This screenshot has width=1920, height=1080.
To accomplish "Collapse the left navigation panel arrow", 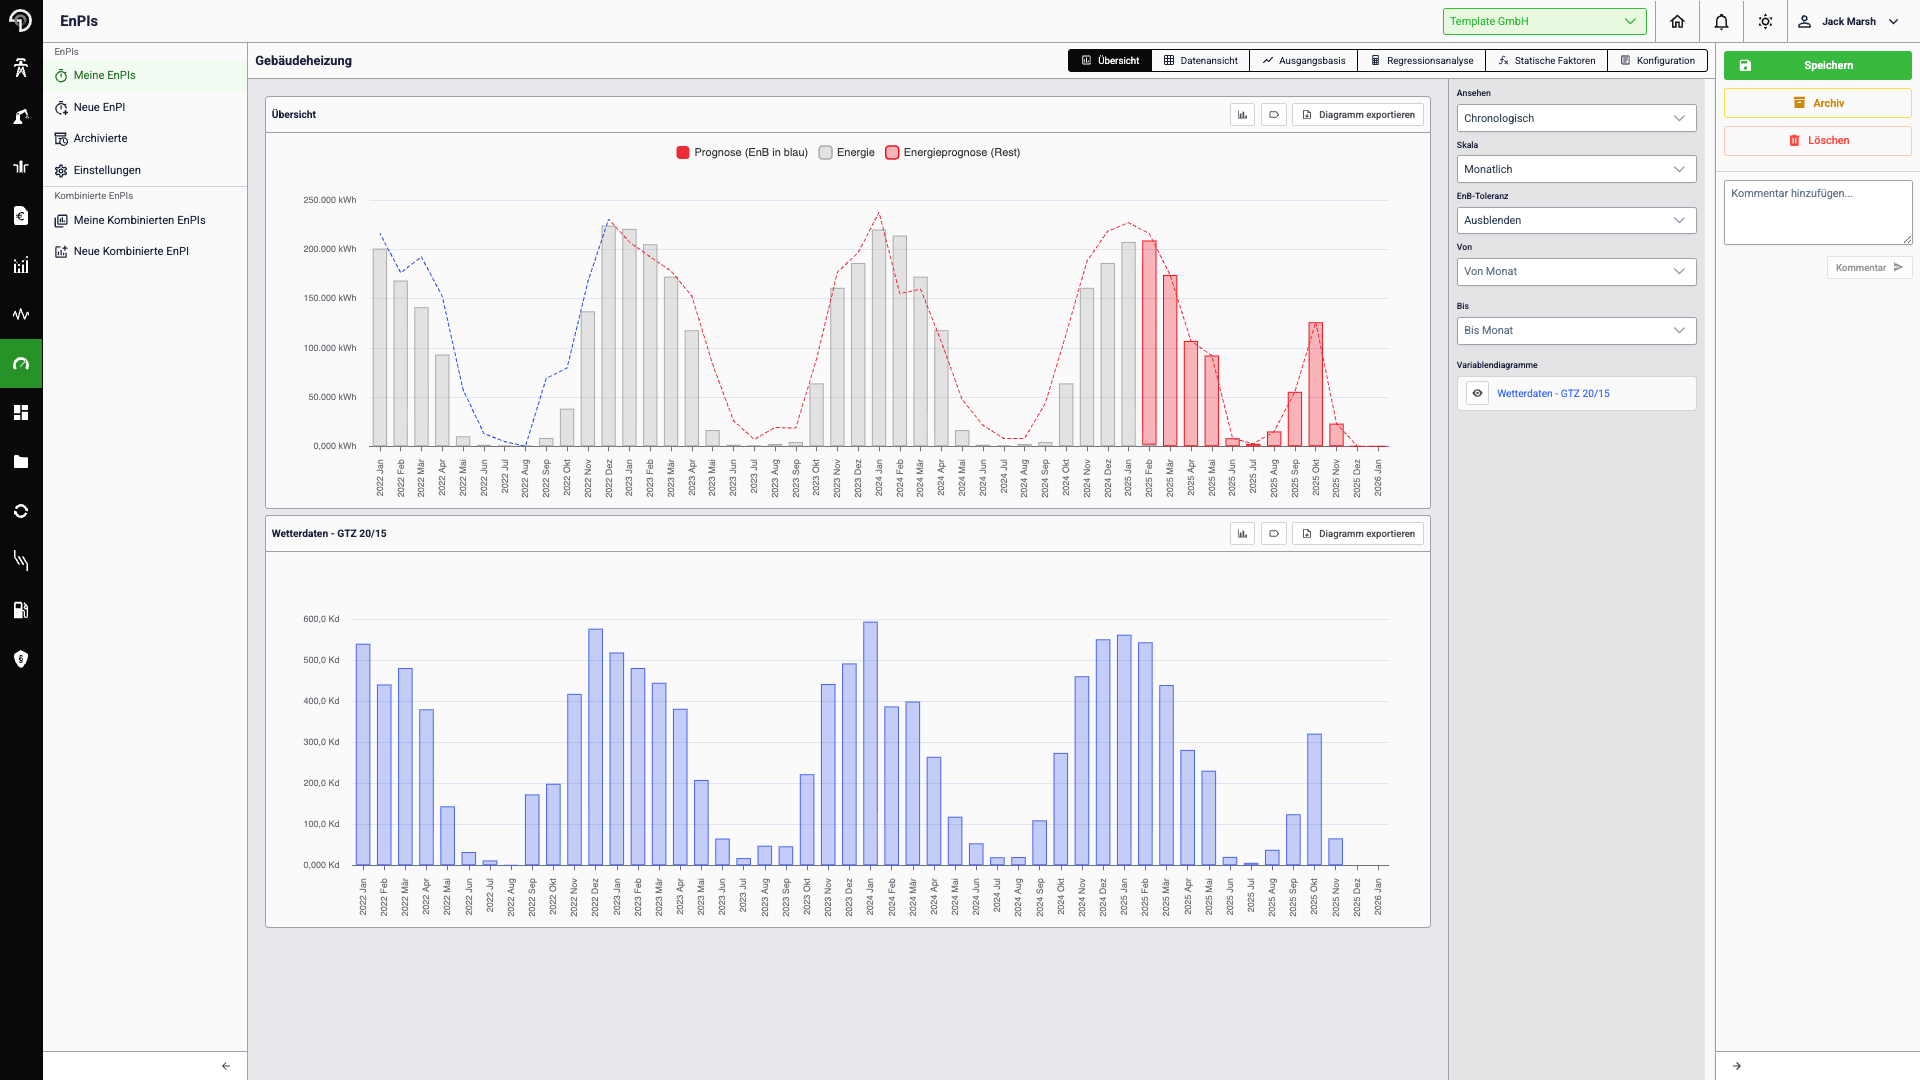I will click(226, 1066).
